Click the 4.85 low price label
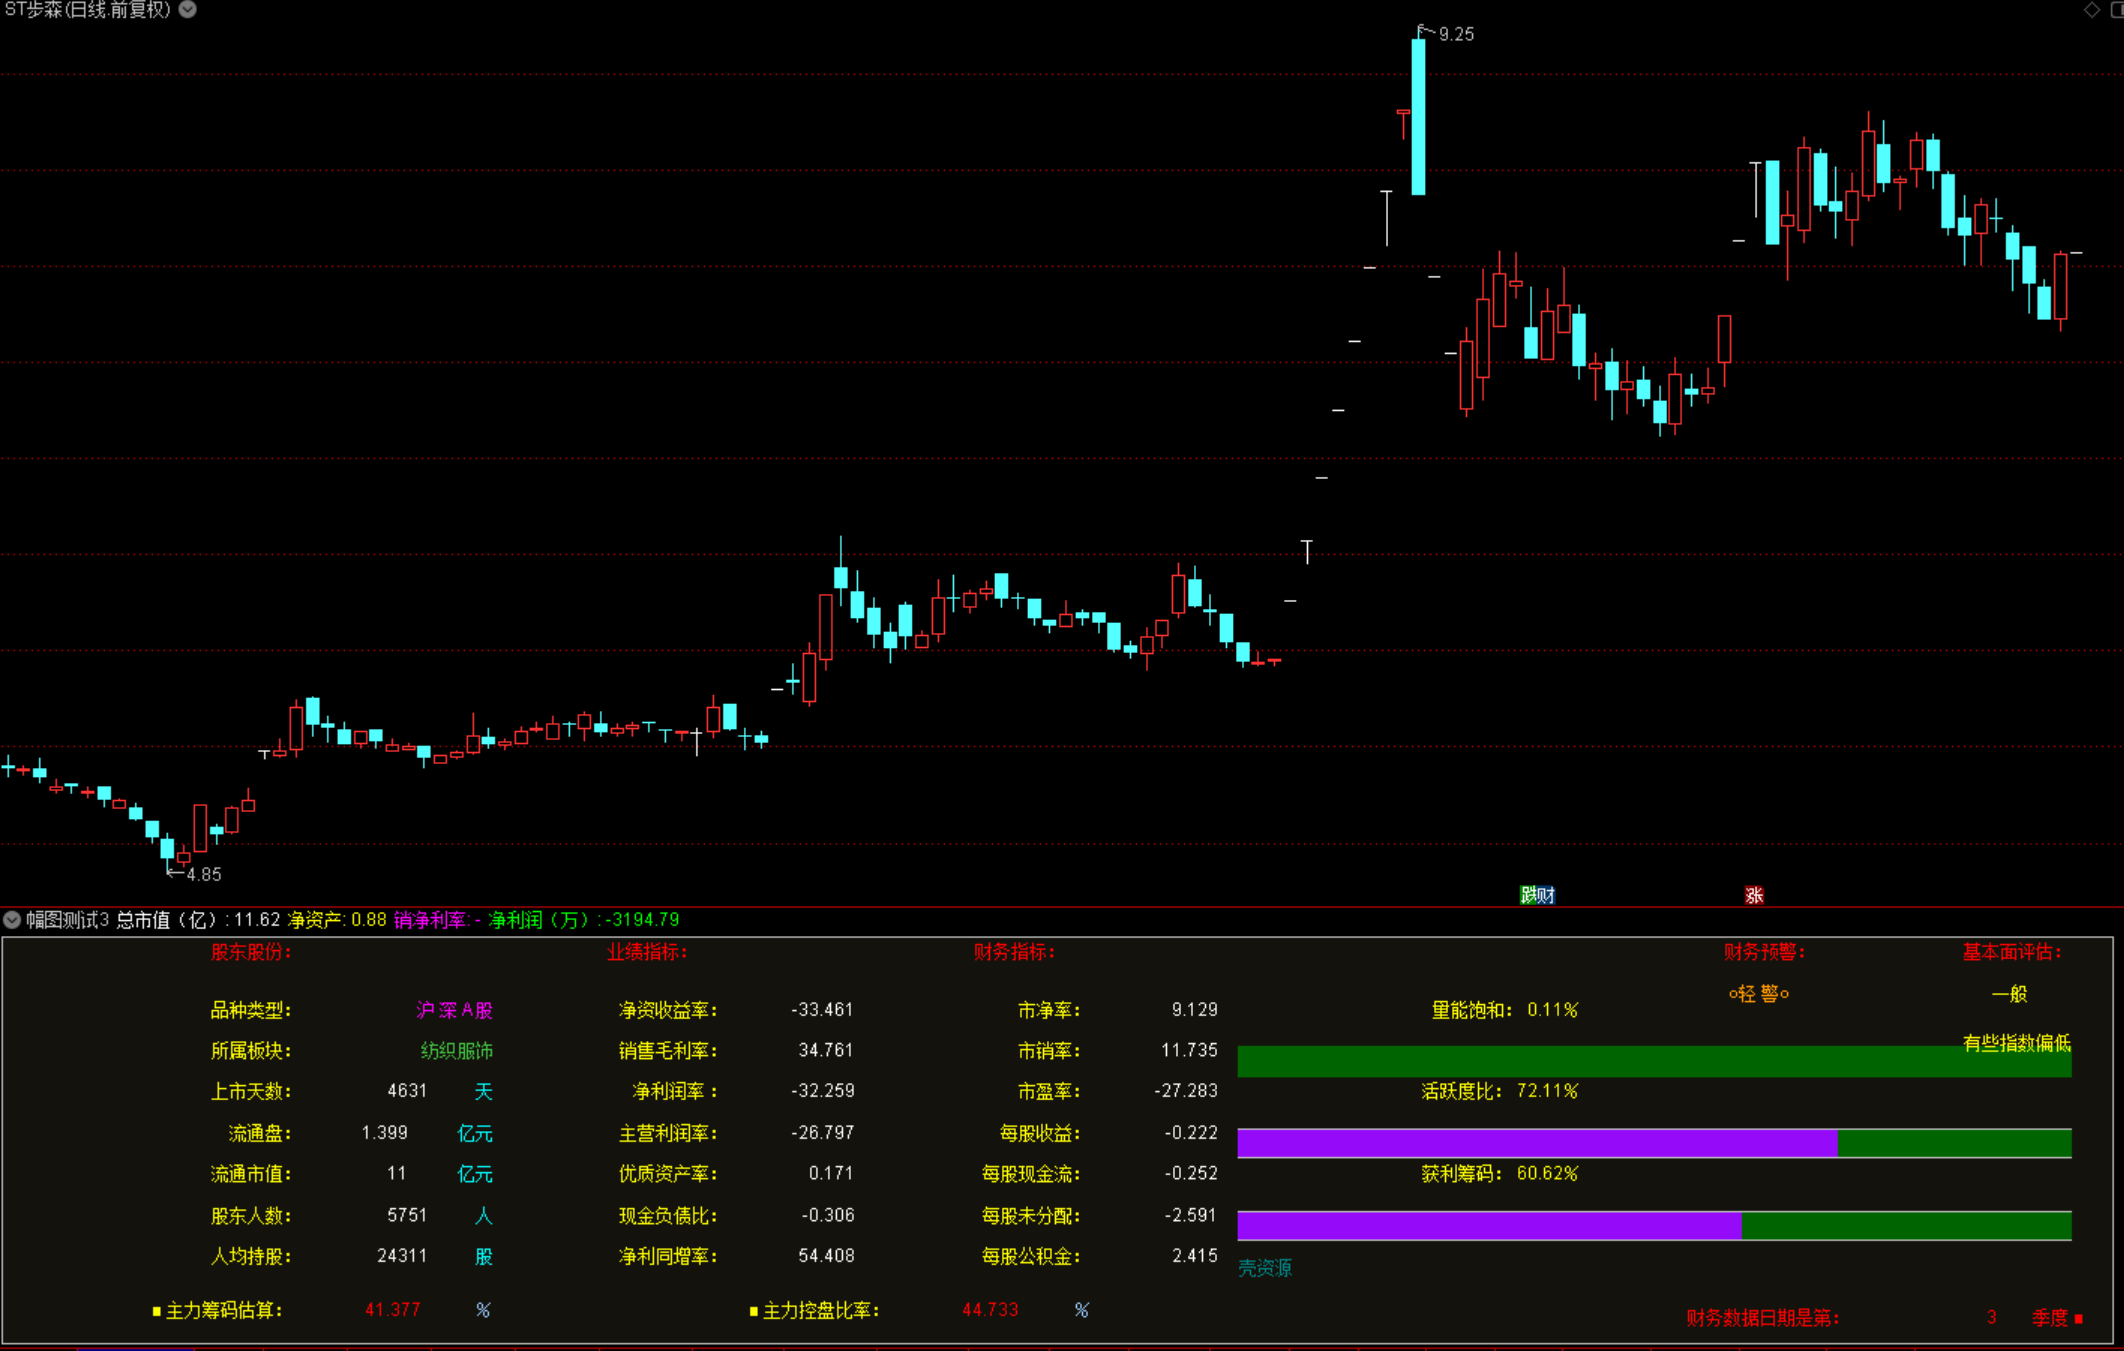This screenshot has width=2124, height=1351. pyautogui.click(x=204, y=874)
